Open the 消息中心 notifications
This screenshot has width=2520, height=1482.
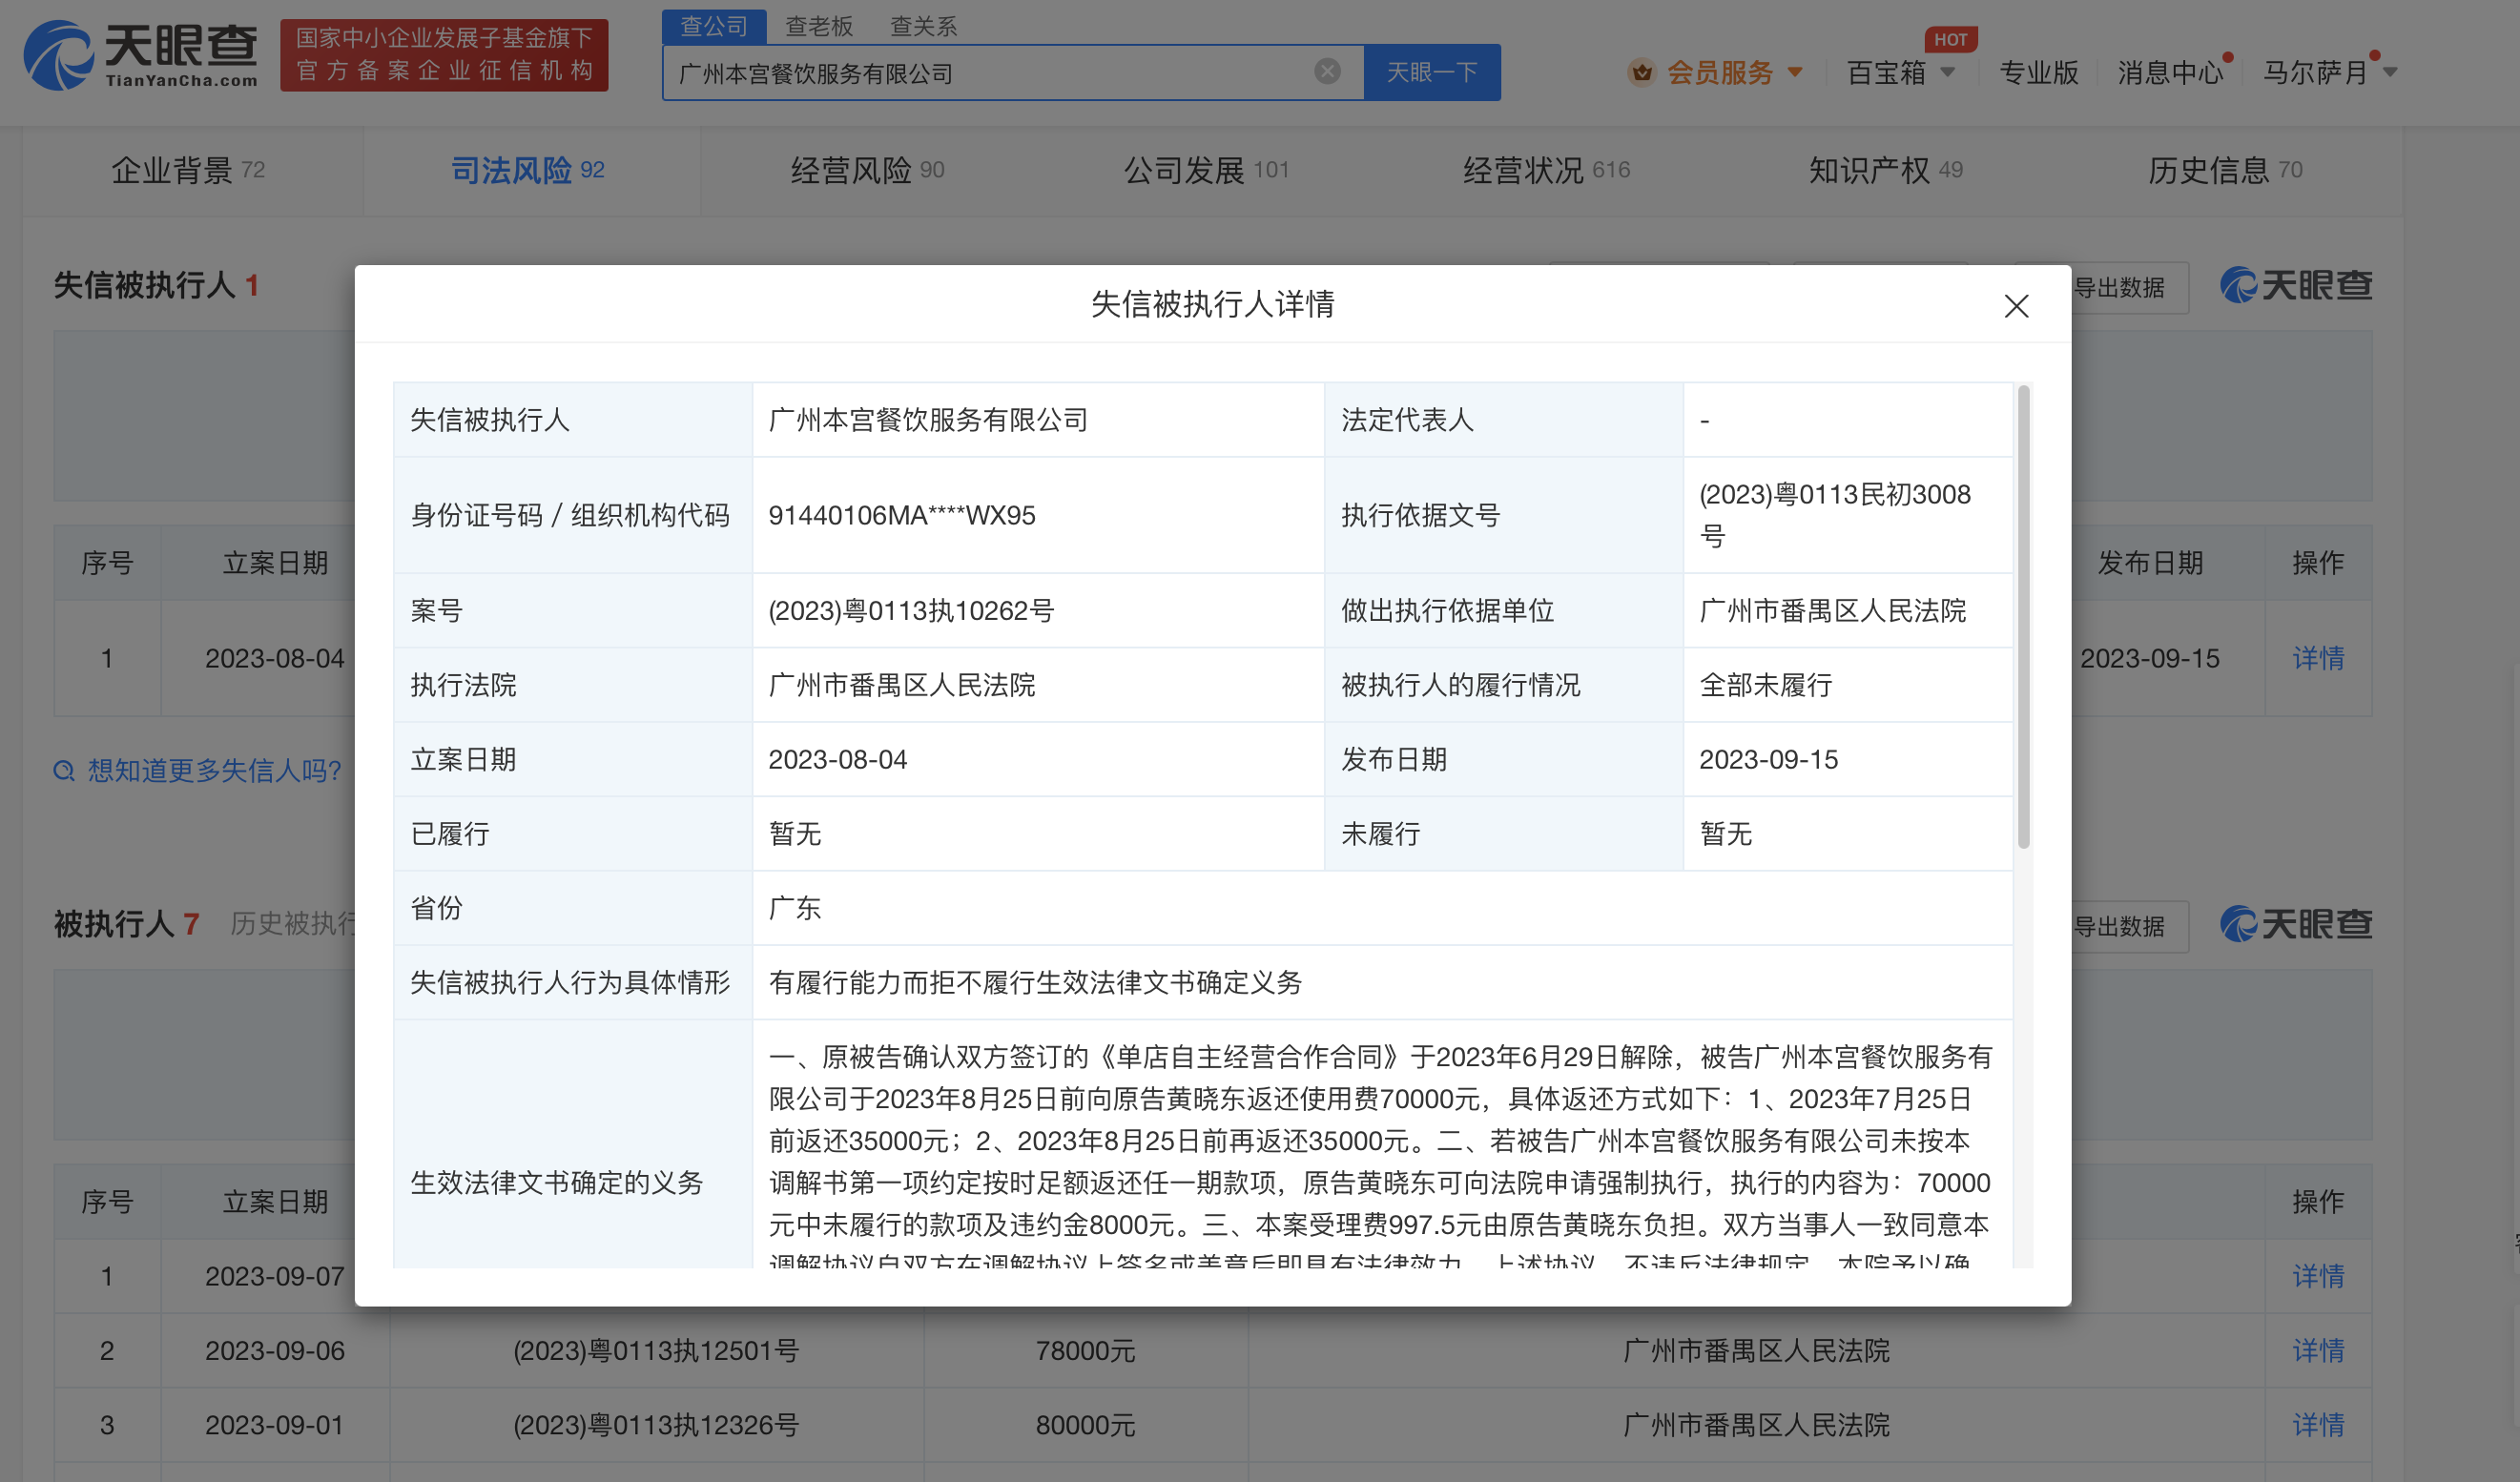pos(2169,72)
